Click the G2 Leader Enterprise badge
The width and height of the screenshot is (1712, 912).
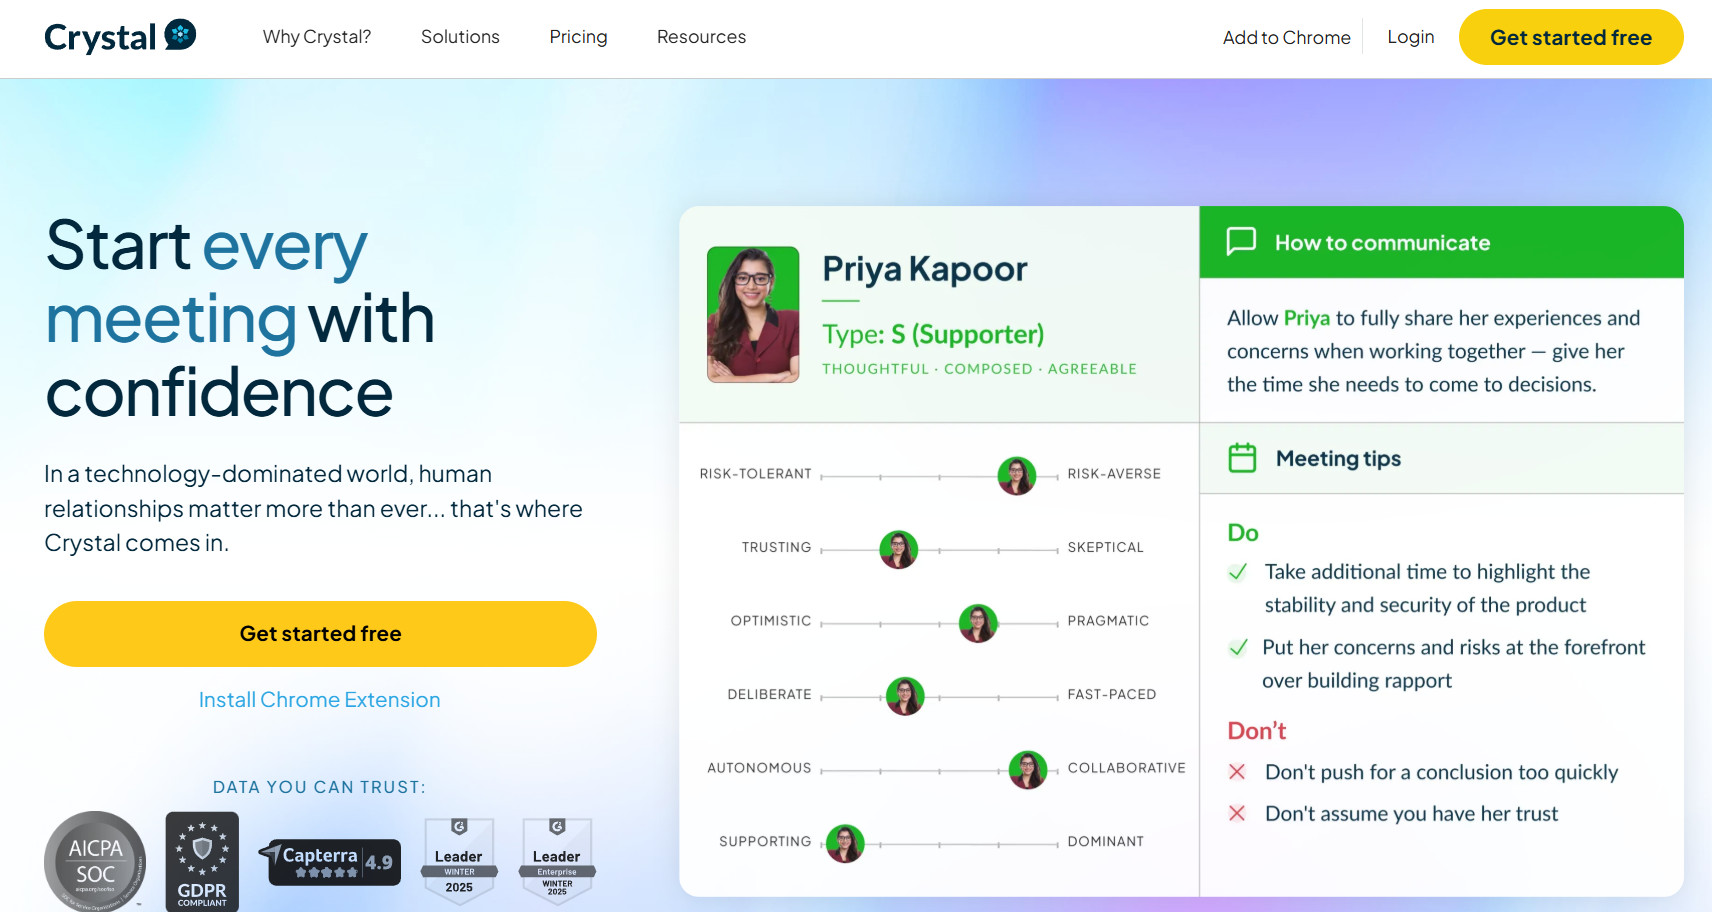(x=557, y=860)
